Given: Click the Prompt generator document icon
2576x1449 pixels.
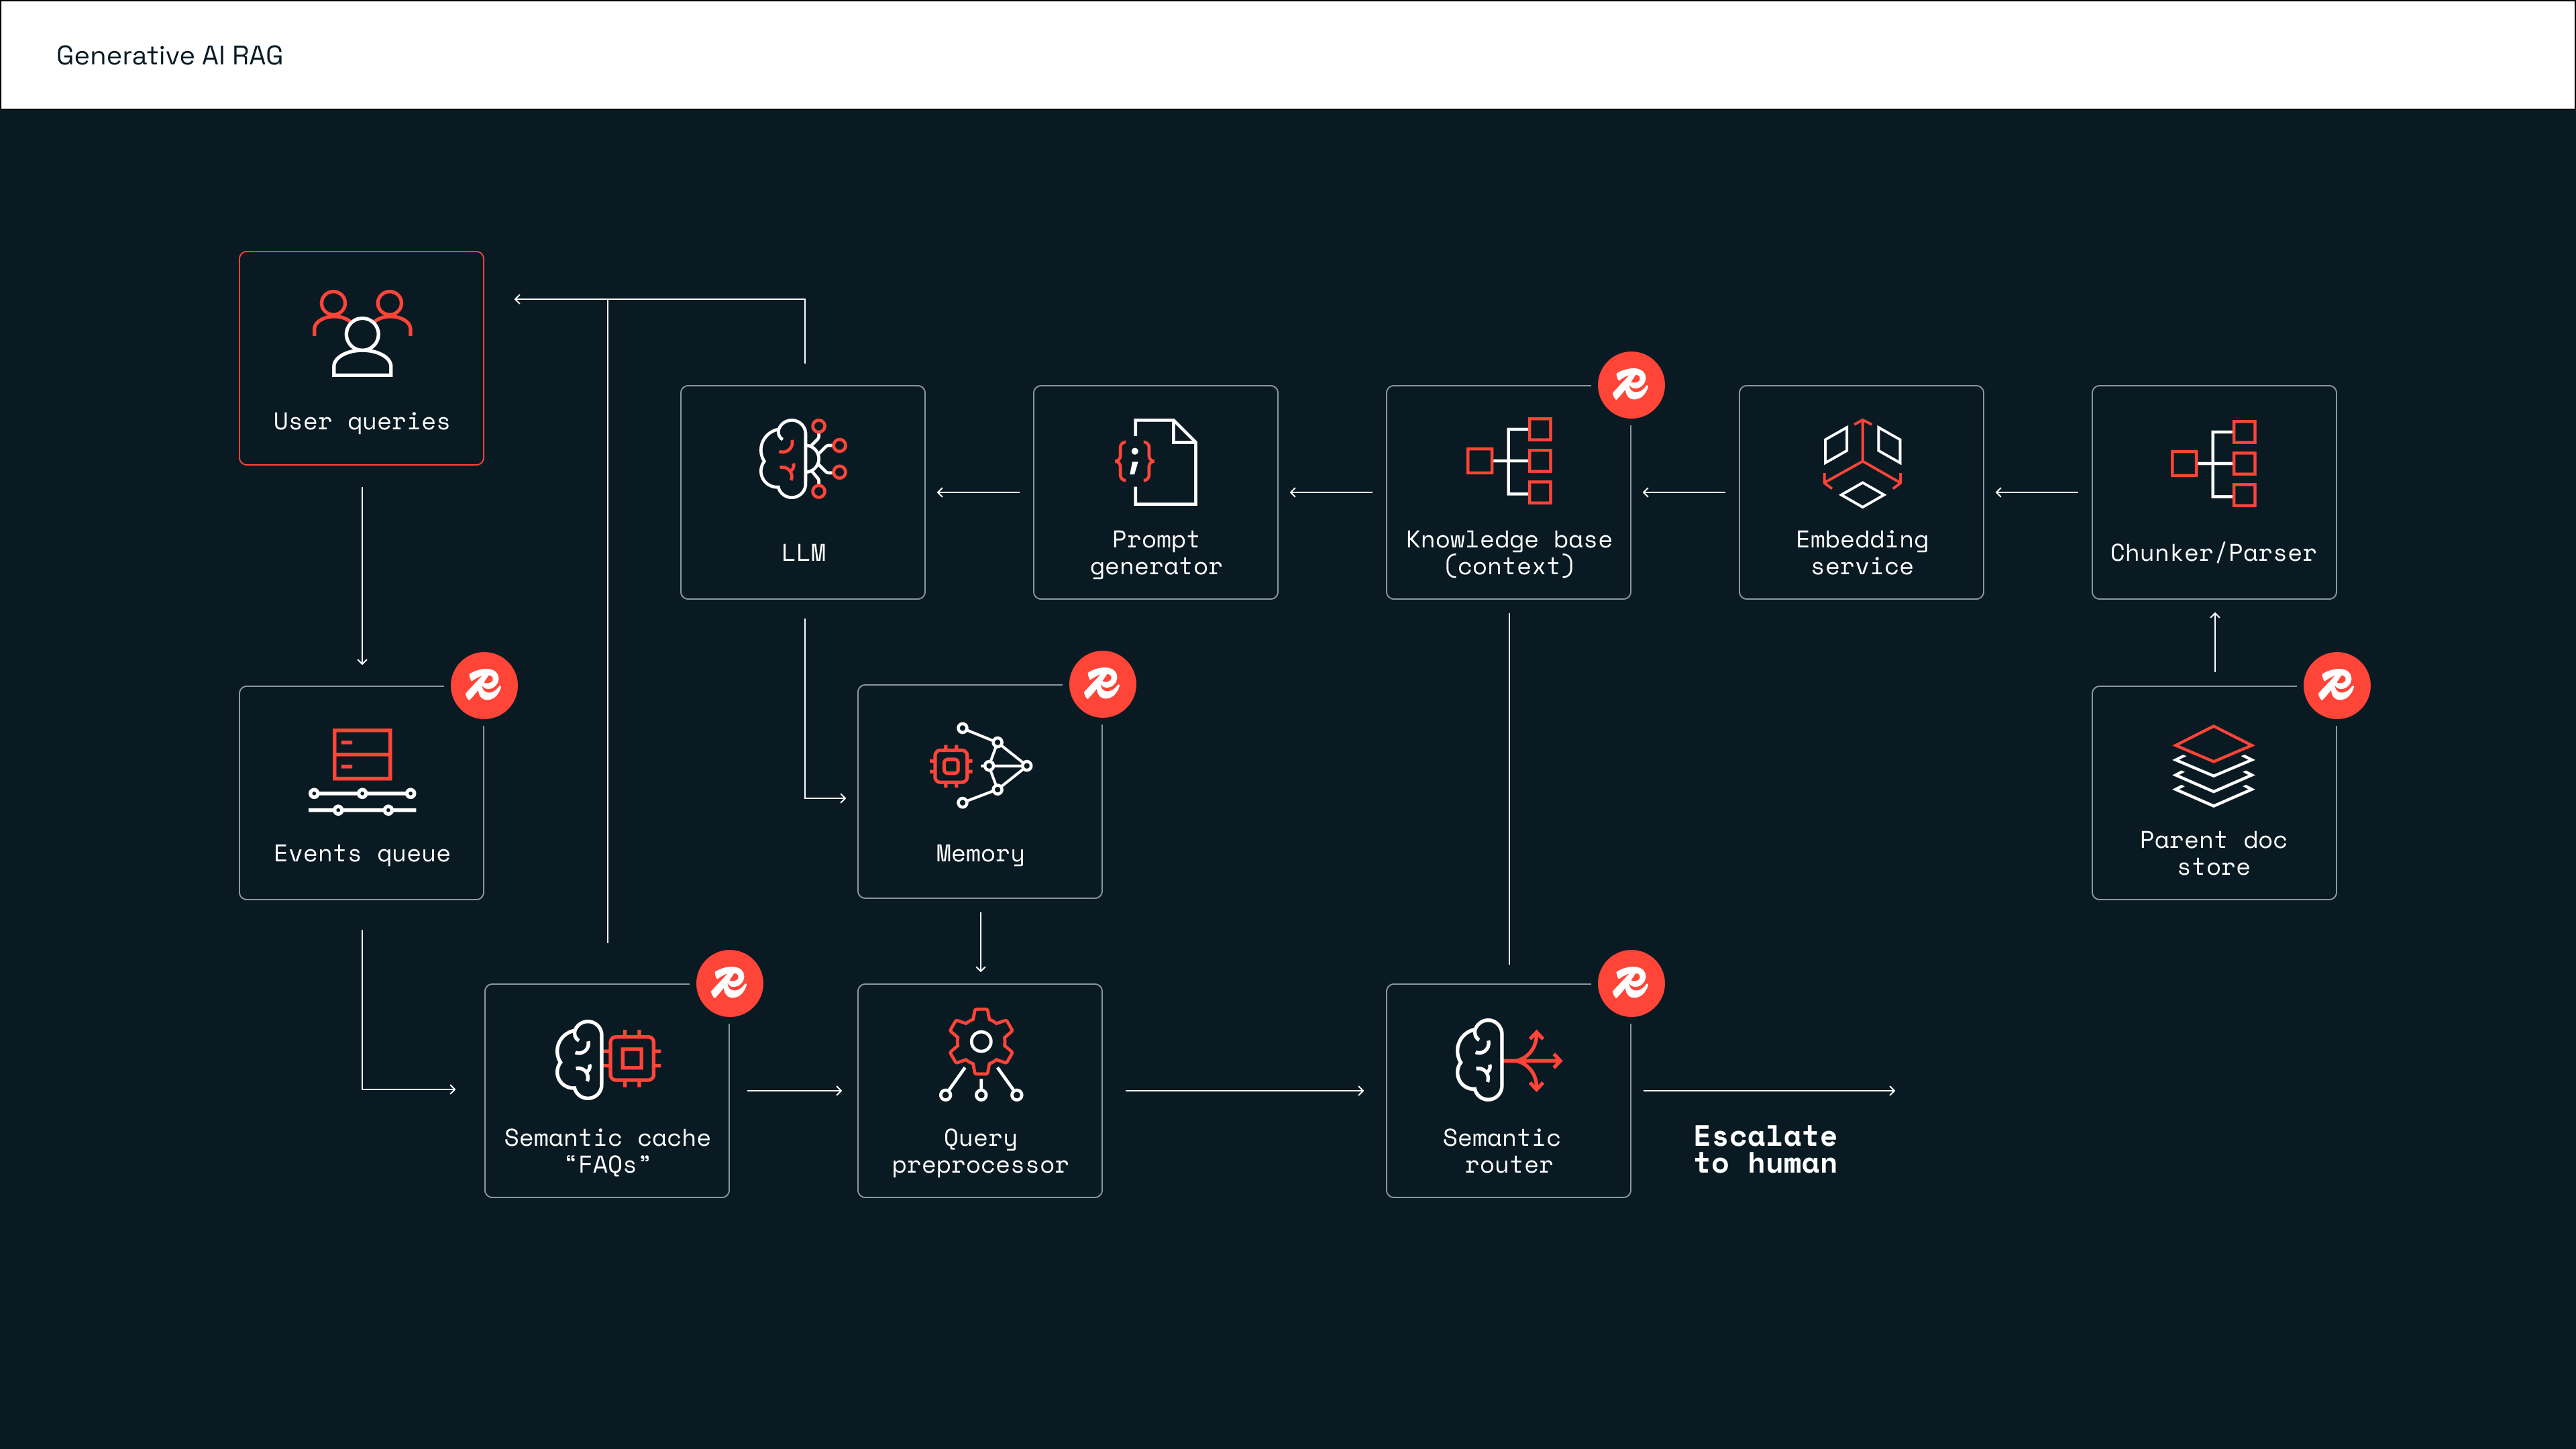Looking at the screenshot, I should (1156, 461).
